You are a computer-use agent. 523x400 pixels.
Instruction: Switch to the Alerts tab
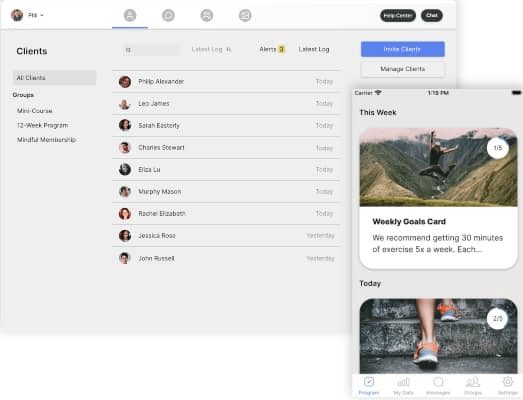[272, 49]
